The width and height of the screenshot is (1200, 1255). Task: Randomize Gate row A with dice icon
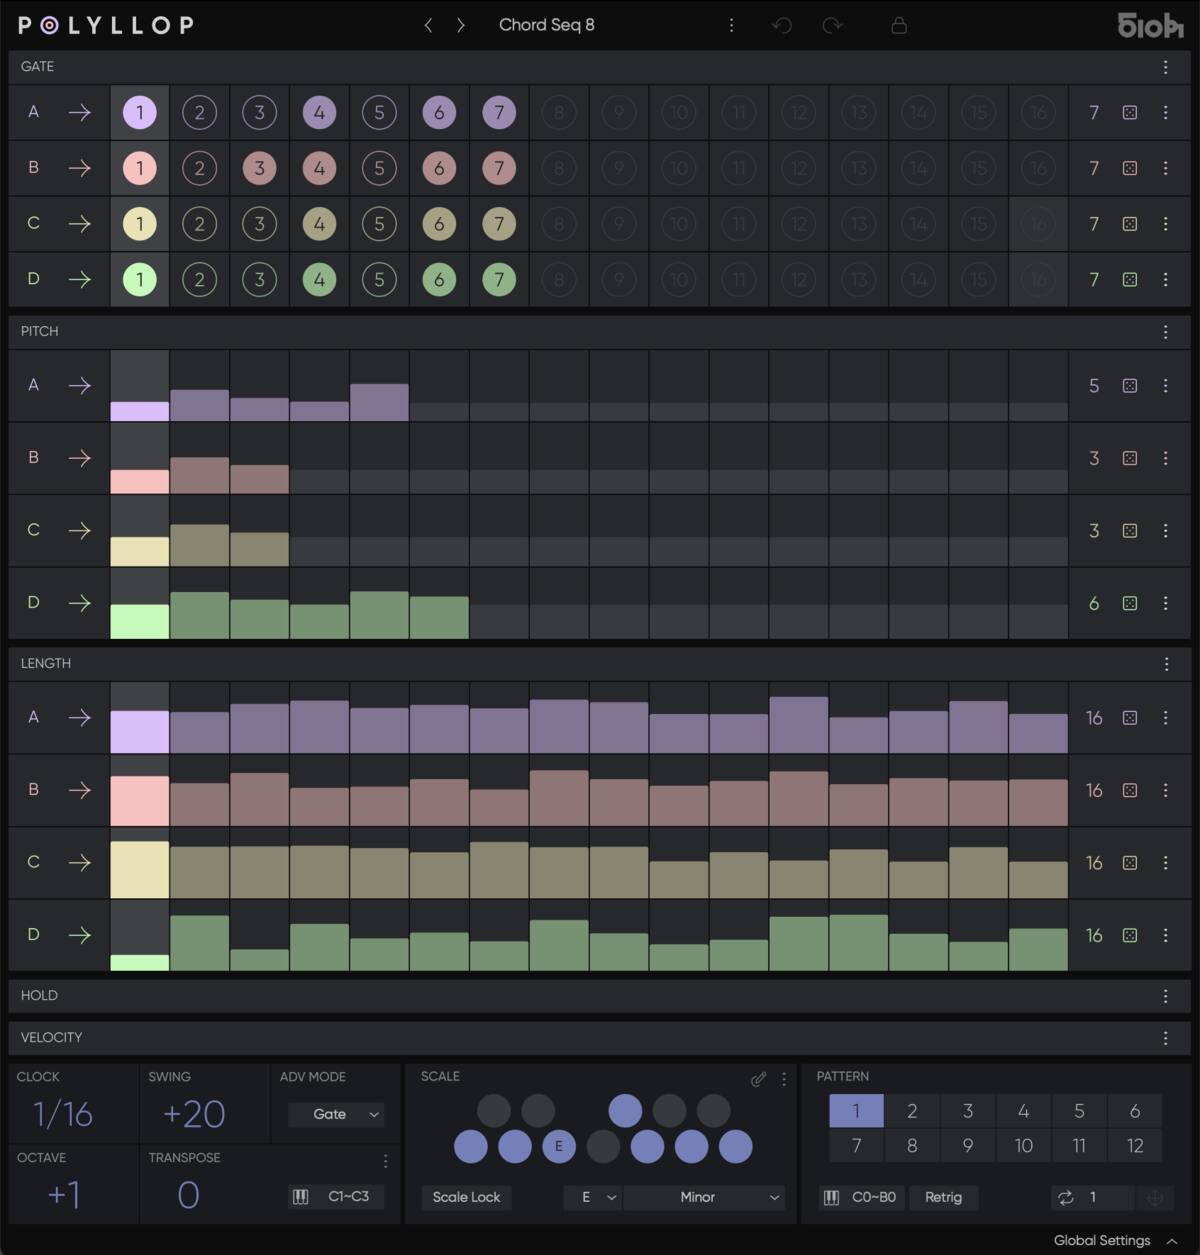1130,113
